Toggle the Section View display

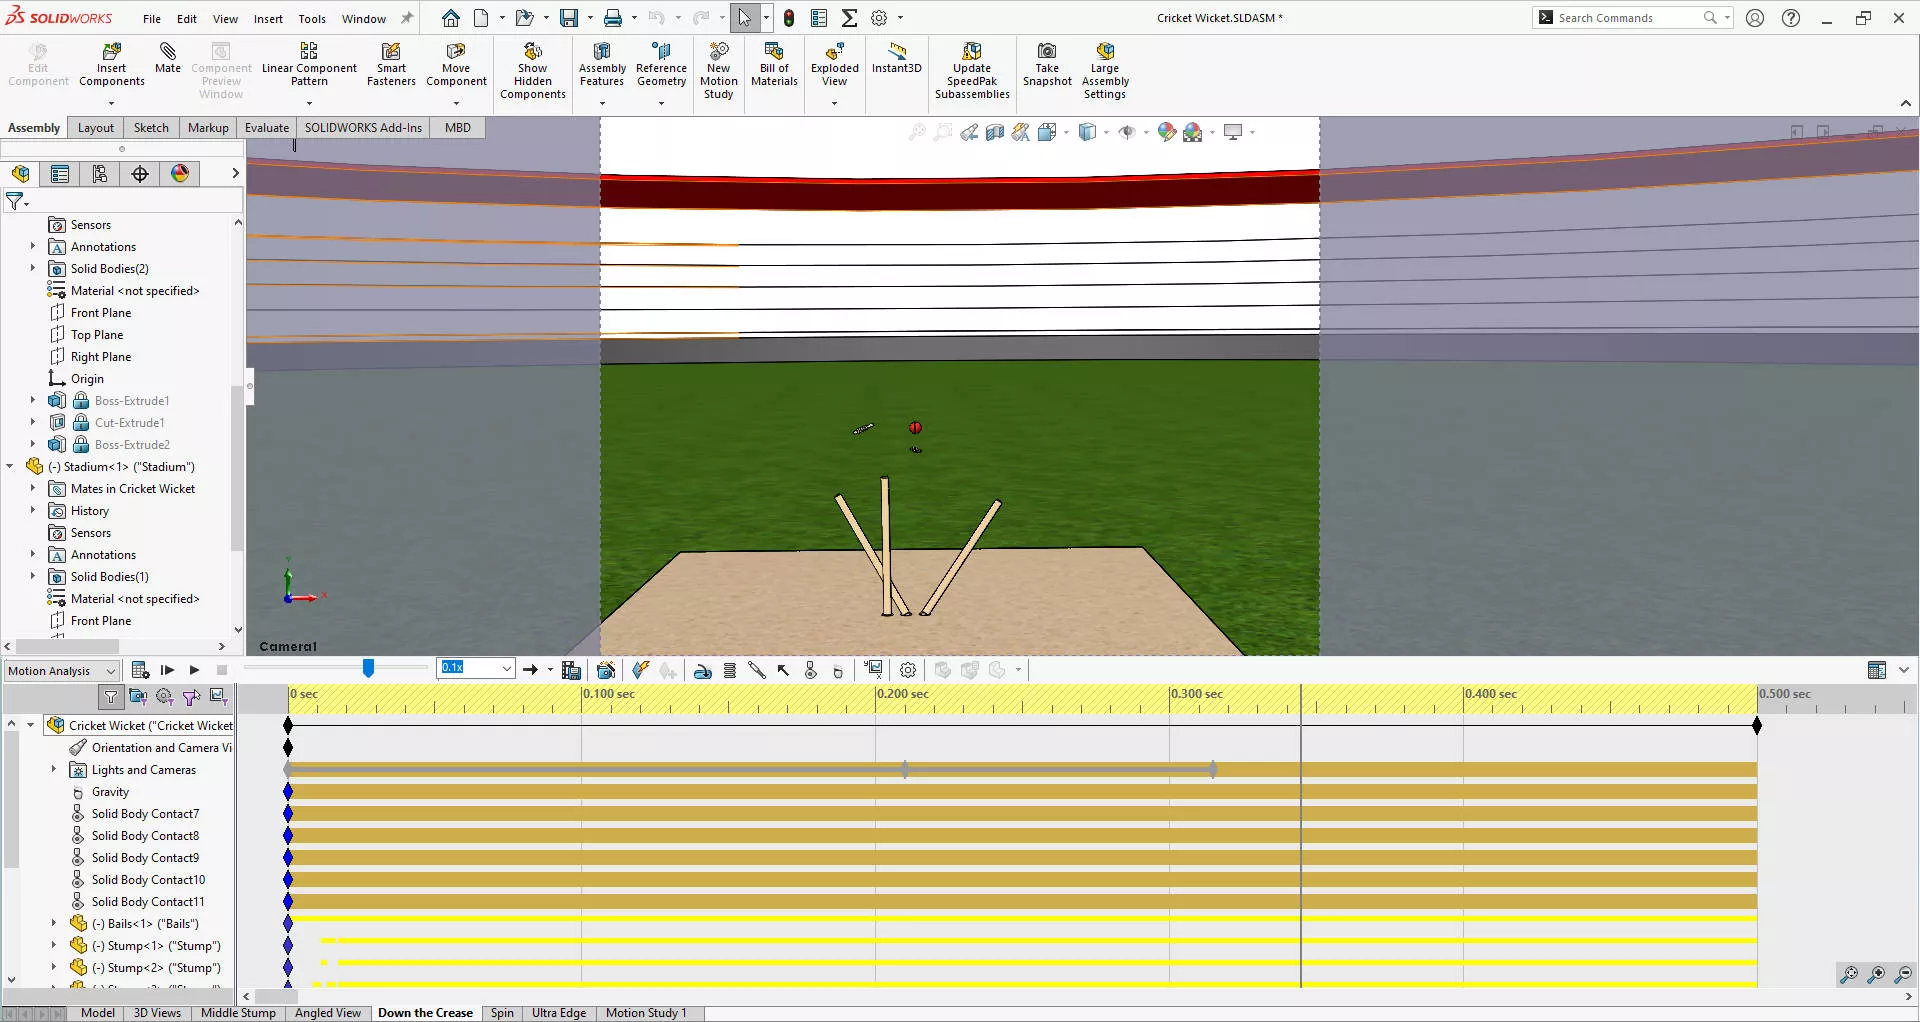coord(995,131)
